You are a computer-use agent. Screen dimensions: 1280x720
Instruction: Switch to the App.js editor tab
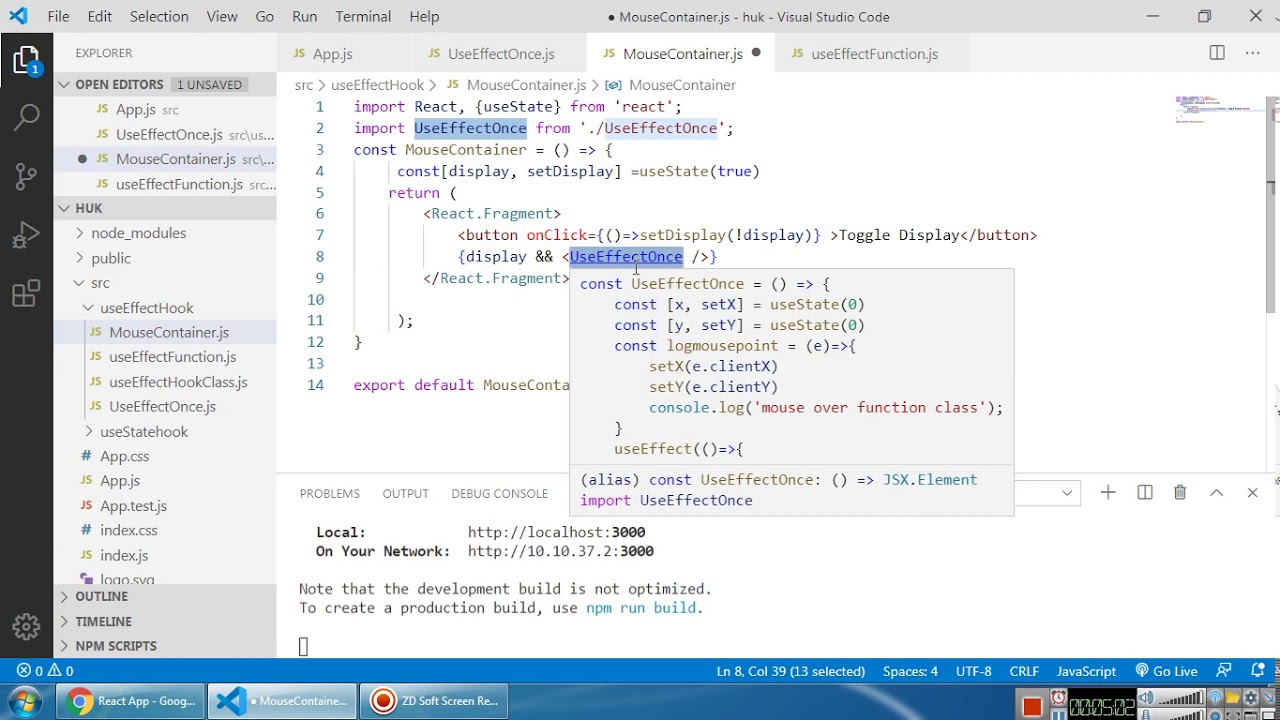(333, 54)
